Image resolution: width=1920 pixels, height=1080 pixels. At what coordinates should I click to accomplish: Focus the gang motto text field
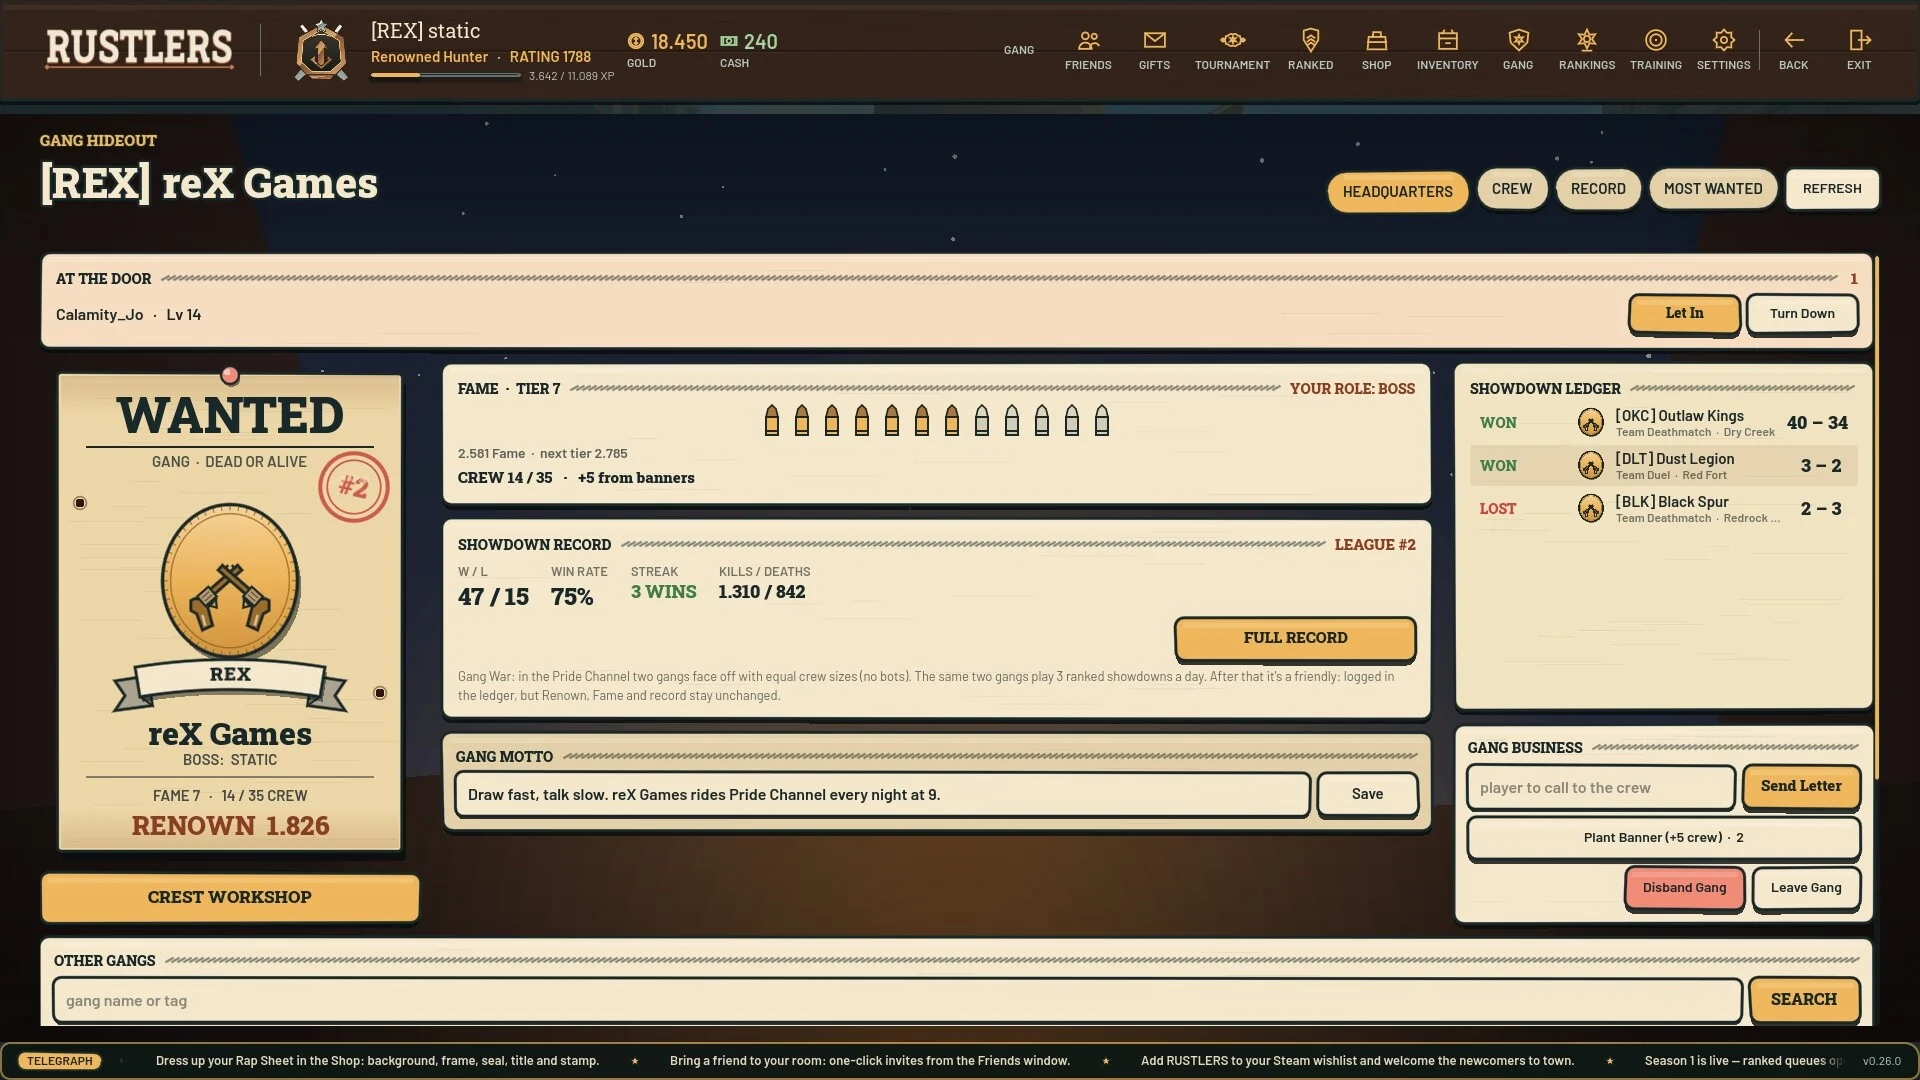pyautogui.click(x=882, y=795)
